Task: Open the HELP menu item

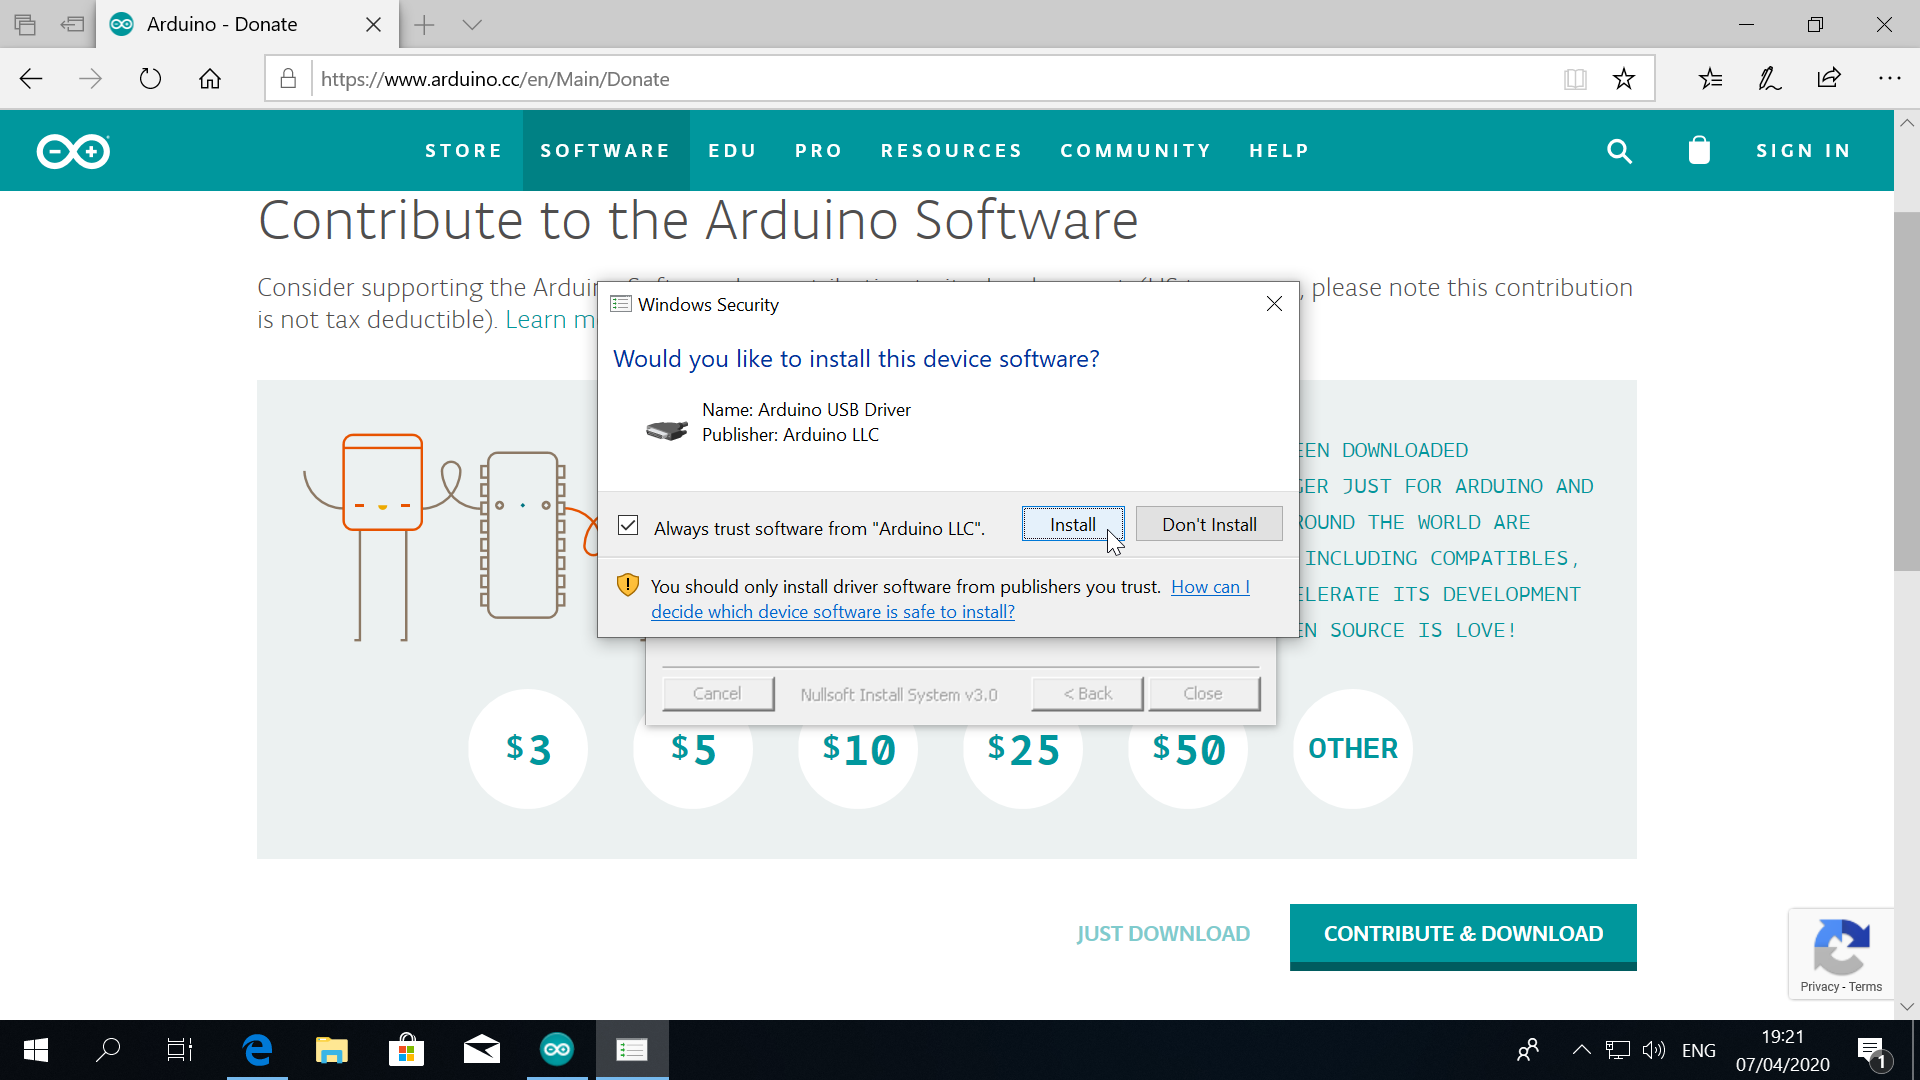Action: pyautogui.click(x=1280, y=151)
